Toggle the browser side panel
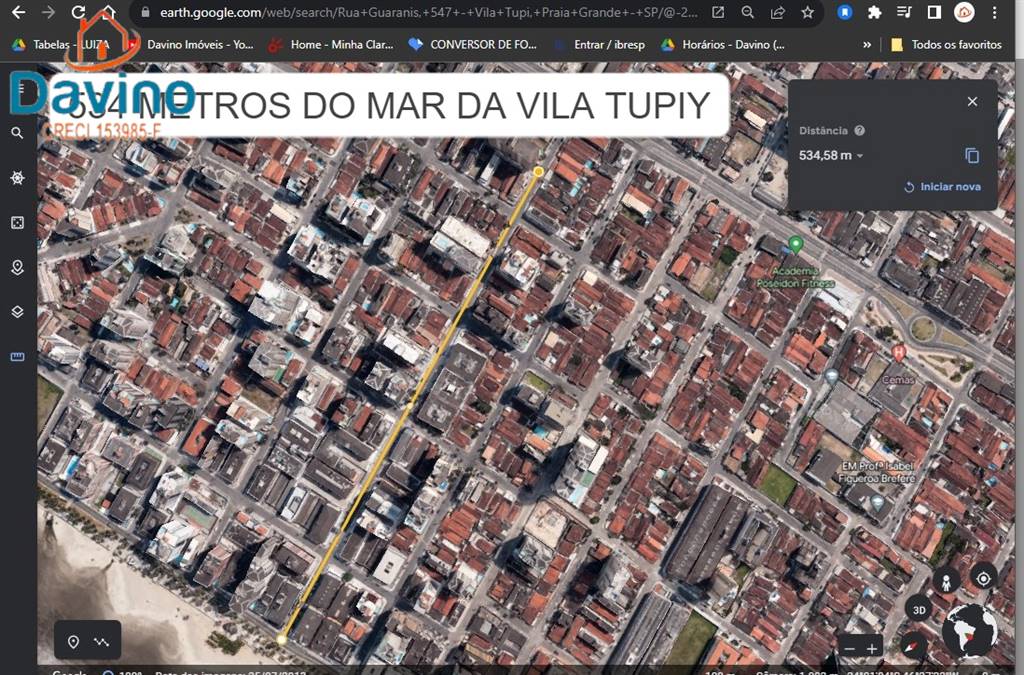 935,12
